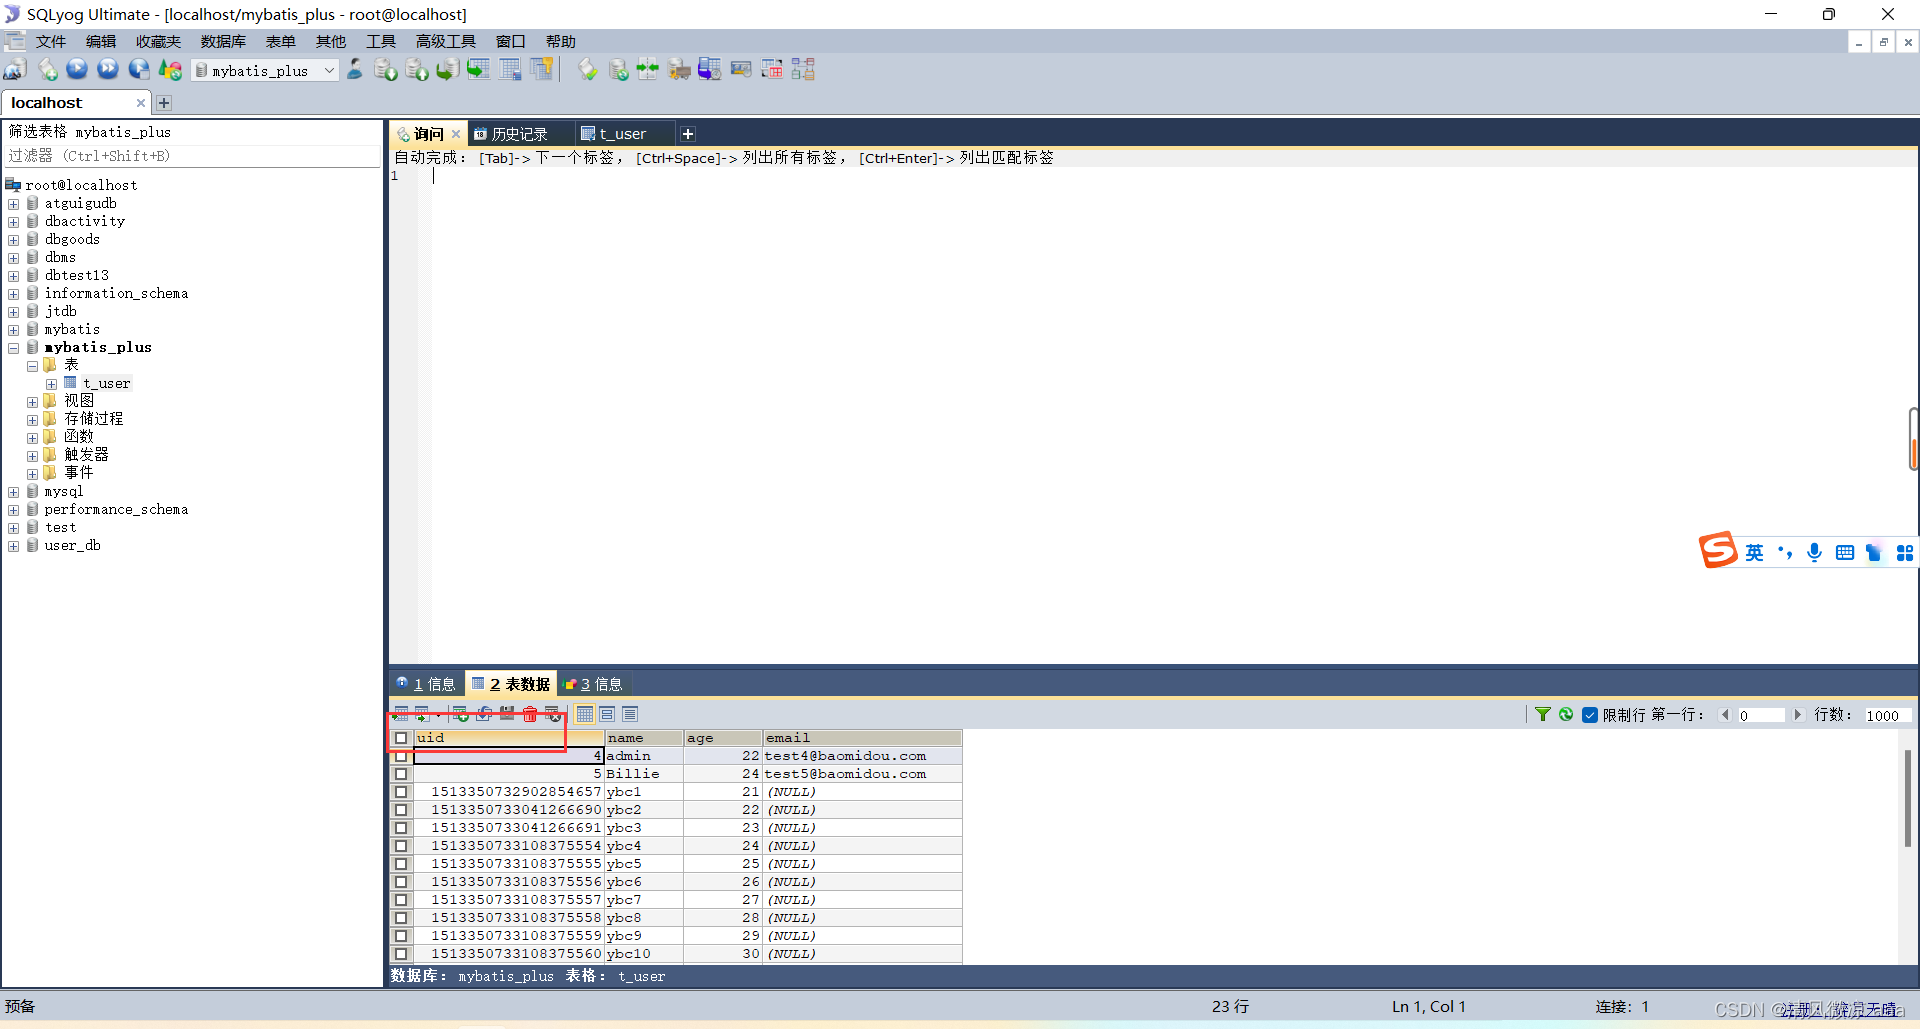Click the import external data database icon

[386, 70]
